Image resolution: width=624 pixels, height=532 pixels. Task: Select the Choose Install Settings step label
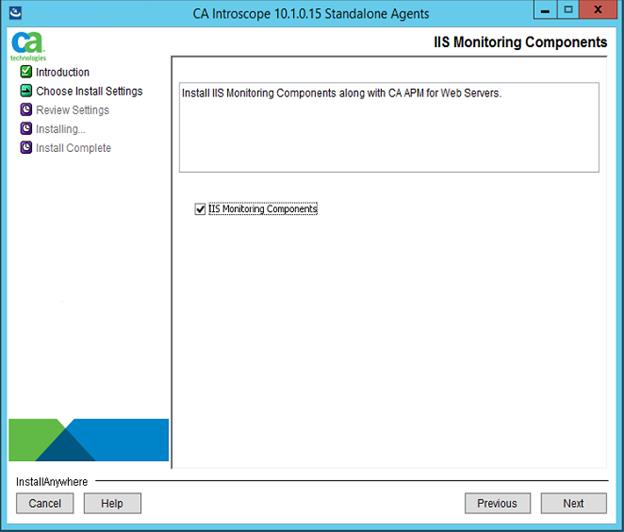tap(89, 91)
